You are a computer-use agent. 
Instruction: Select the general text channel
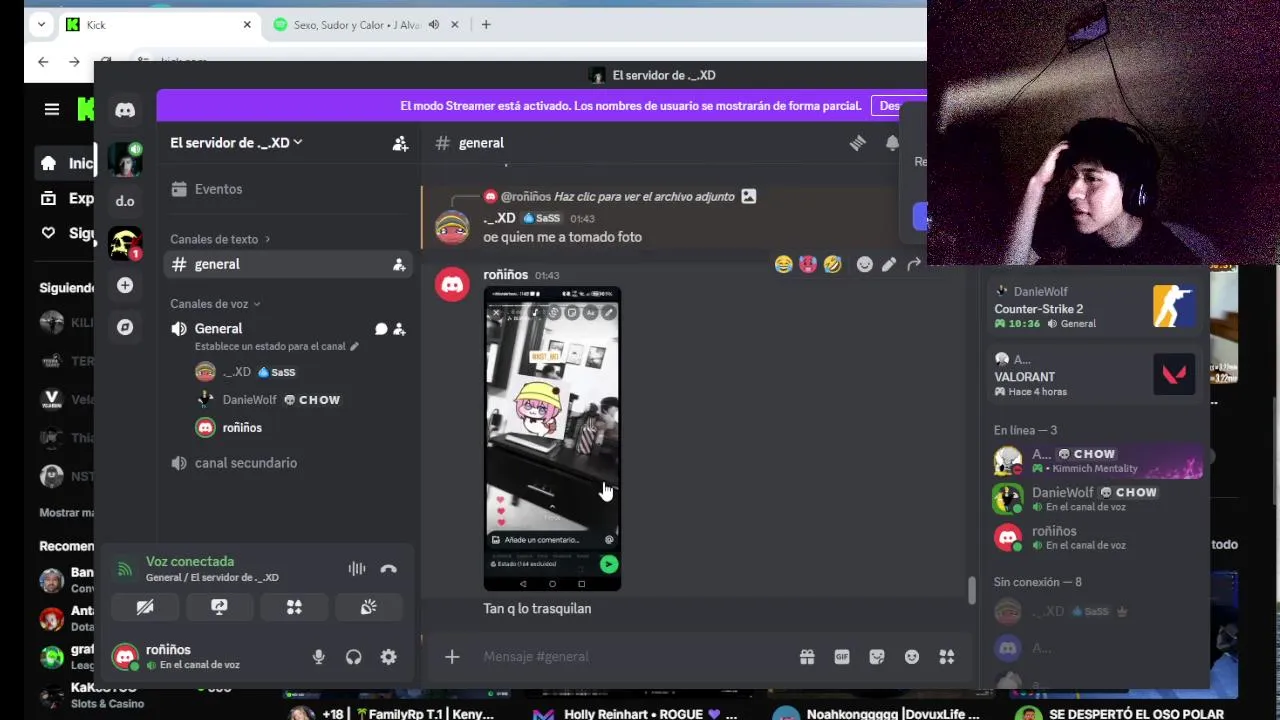287,264
